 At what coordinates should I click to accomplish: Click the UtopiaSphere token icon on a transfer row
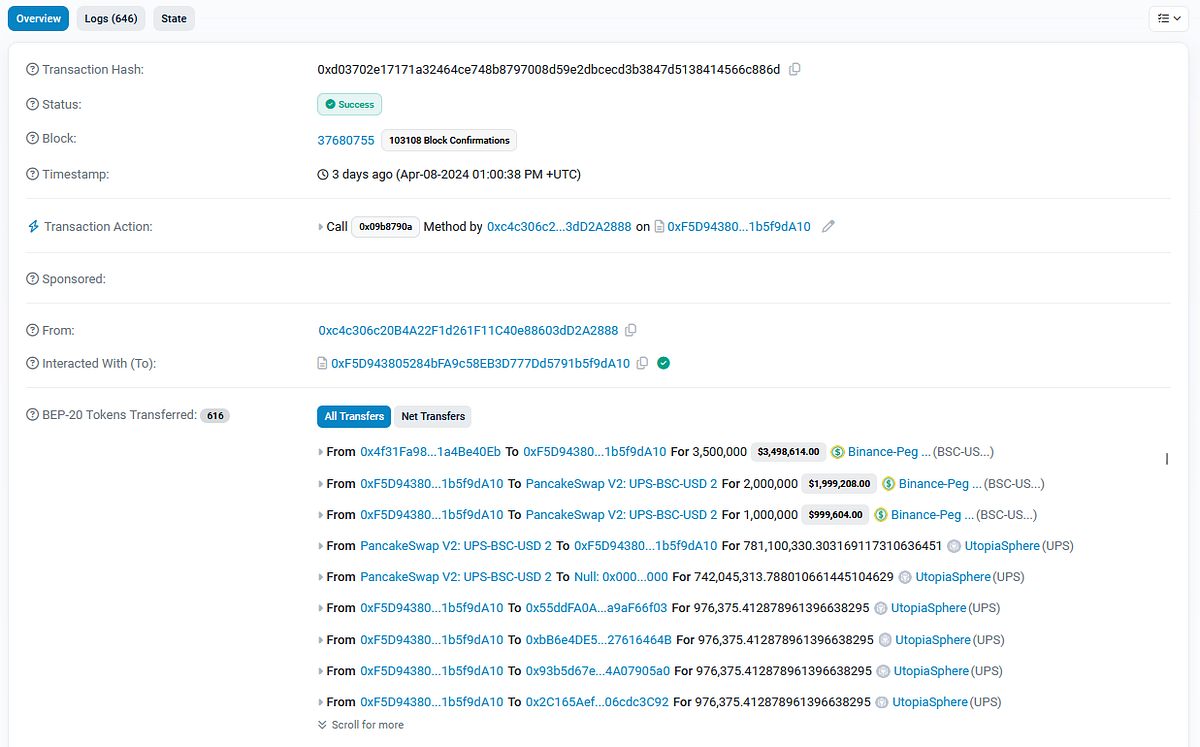pyautogui.click(x=954, y=546)
